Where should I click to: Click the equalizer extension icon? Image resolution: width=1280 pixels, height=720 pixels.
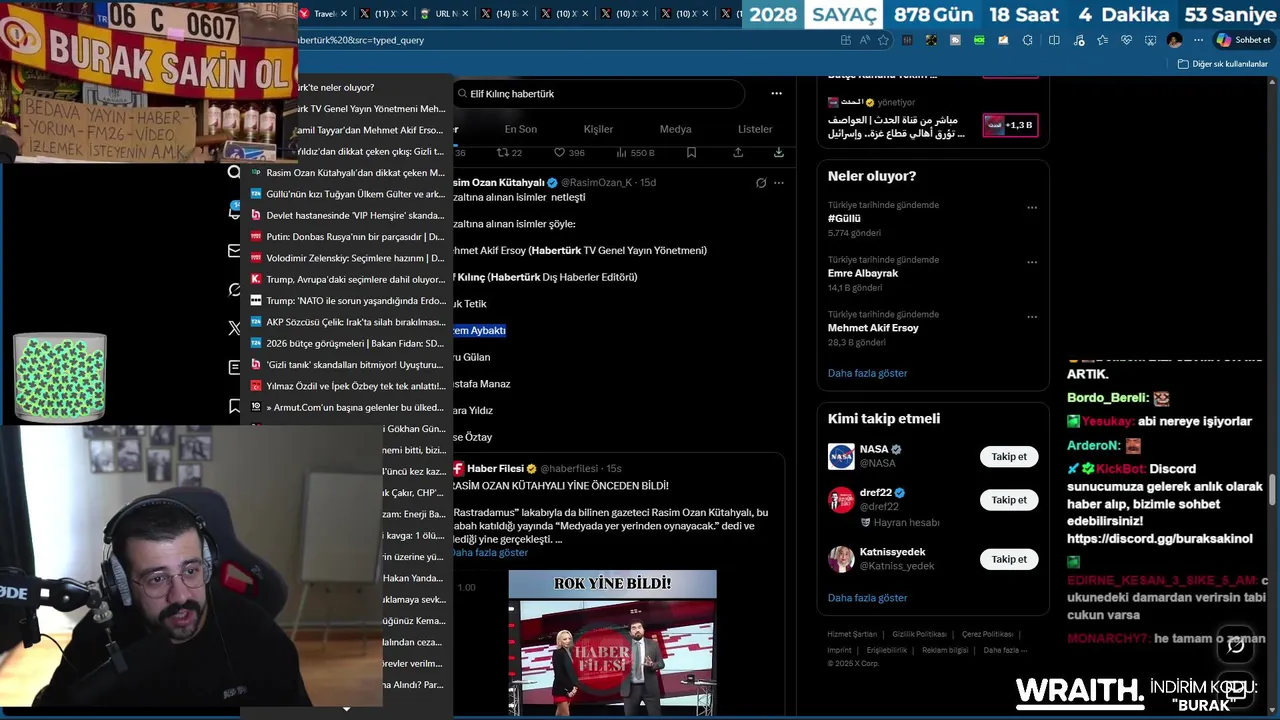coord(907,40)
